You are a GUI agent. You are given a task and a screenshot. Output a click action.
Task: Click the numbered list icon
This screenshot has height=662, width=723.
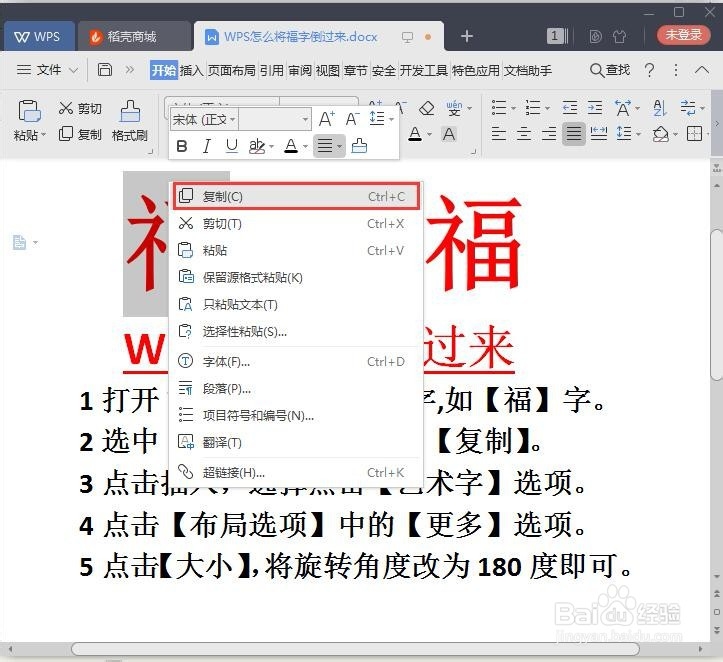[533, 108]
